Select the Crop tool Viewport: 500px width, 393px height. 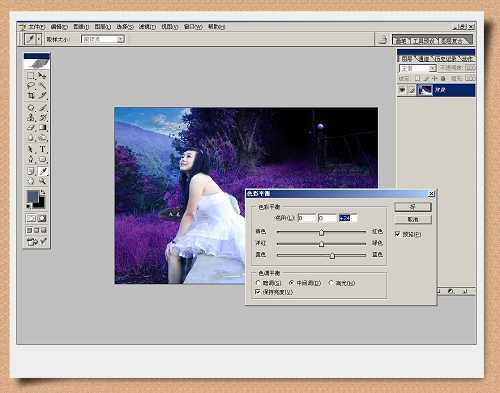coord(31,96)
